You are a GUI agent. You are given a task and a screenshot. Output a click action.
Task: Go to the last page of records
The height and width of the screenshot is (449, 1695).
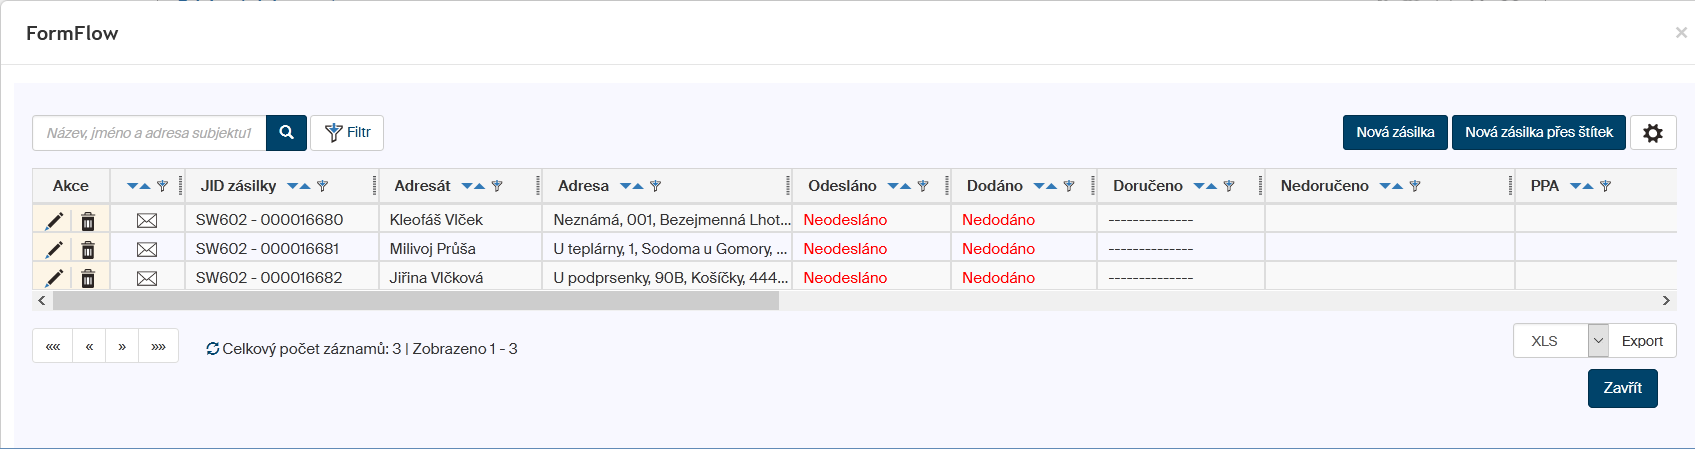[x=158, y=346]
